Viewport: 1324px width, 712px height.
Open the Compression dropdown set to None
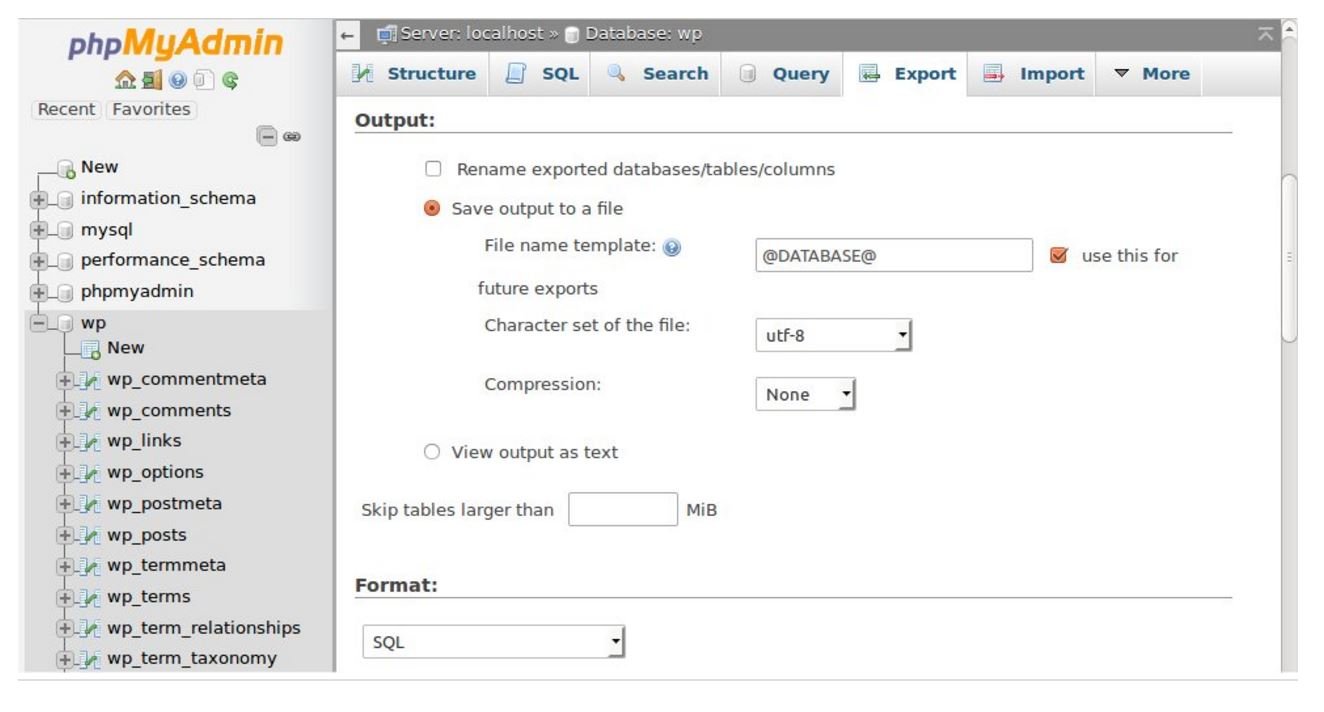pos(806,395)
